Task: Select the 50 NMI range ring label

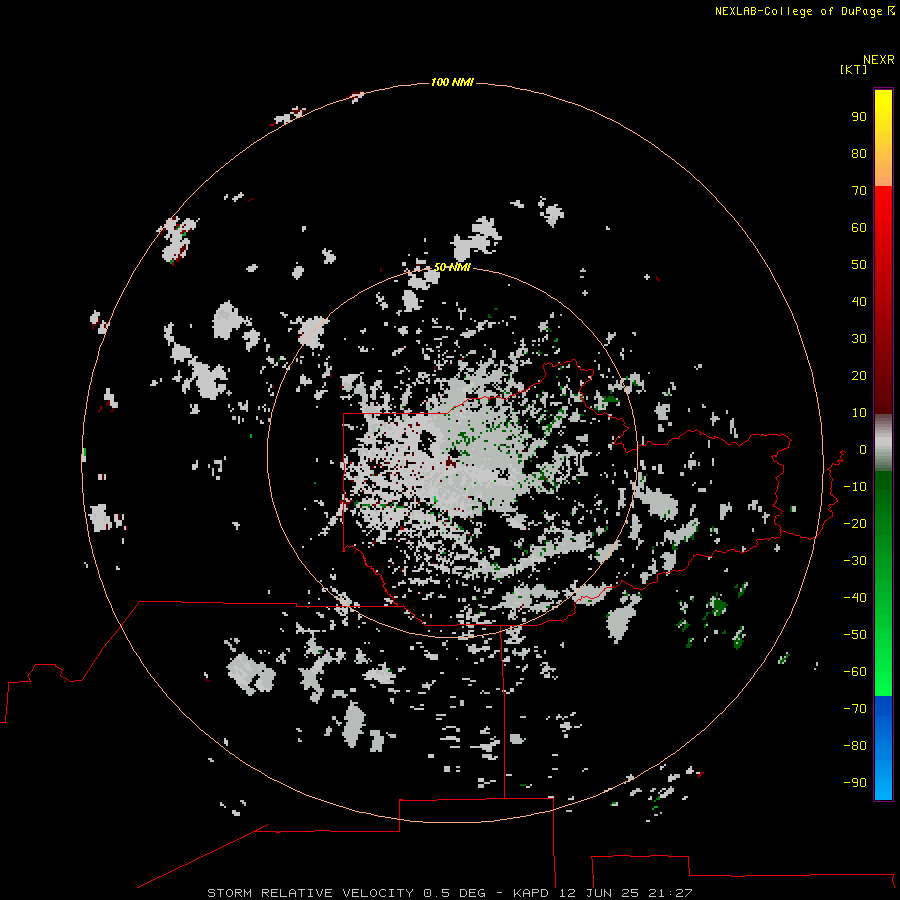Action: point(452,267)
